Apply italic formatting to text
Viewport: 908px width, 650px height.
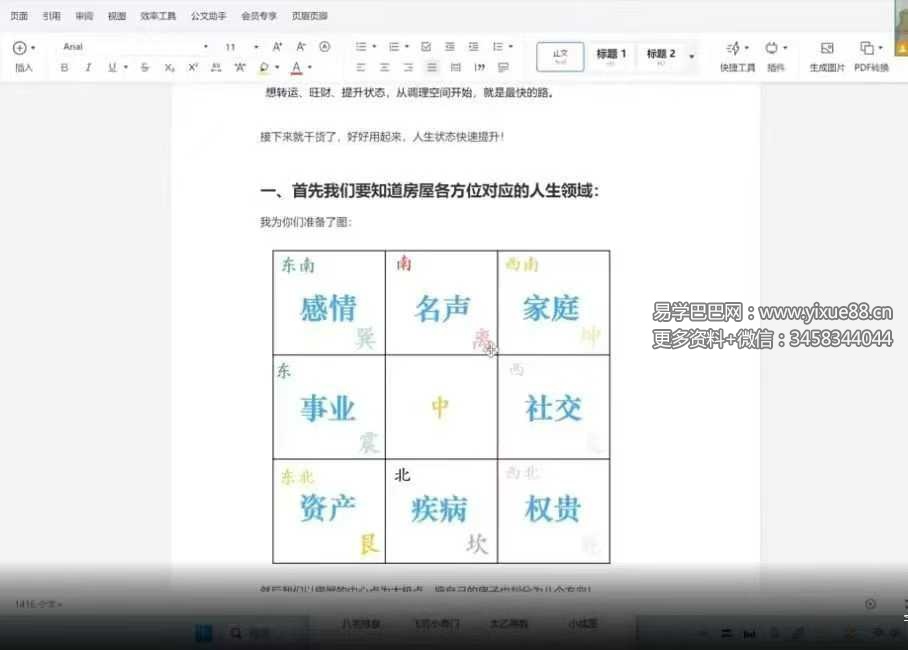(x=88, y=68)
